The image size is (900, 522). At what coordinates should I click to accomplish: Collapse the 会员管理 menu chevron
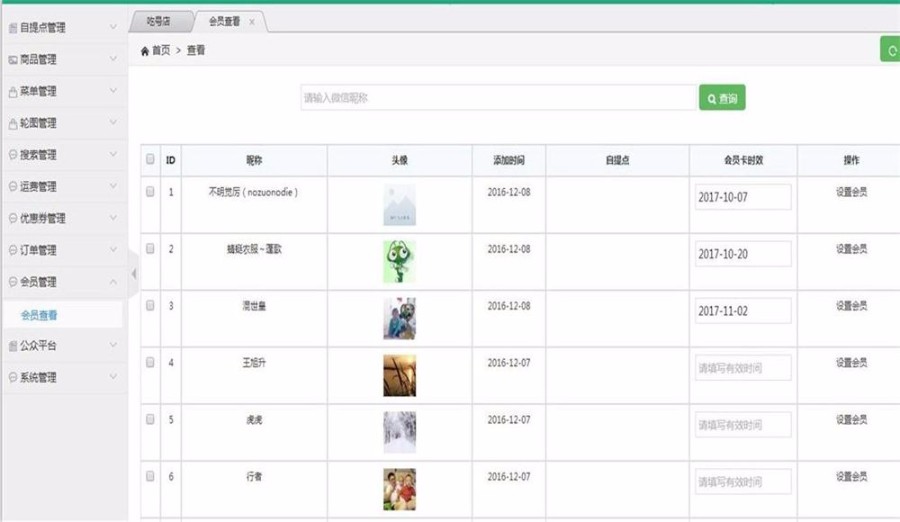(x=113, y=282)
